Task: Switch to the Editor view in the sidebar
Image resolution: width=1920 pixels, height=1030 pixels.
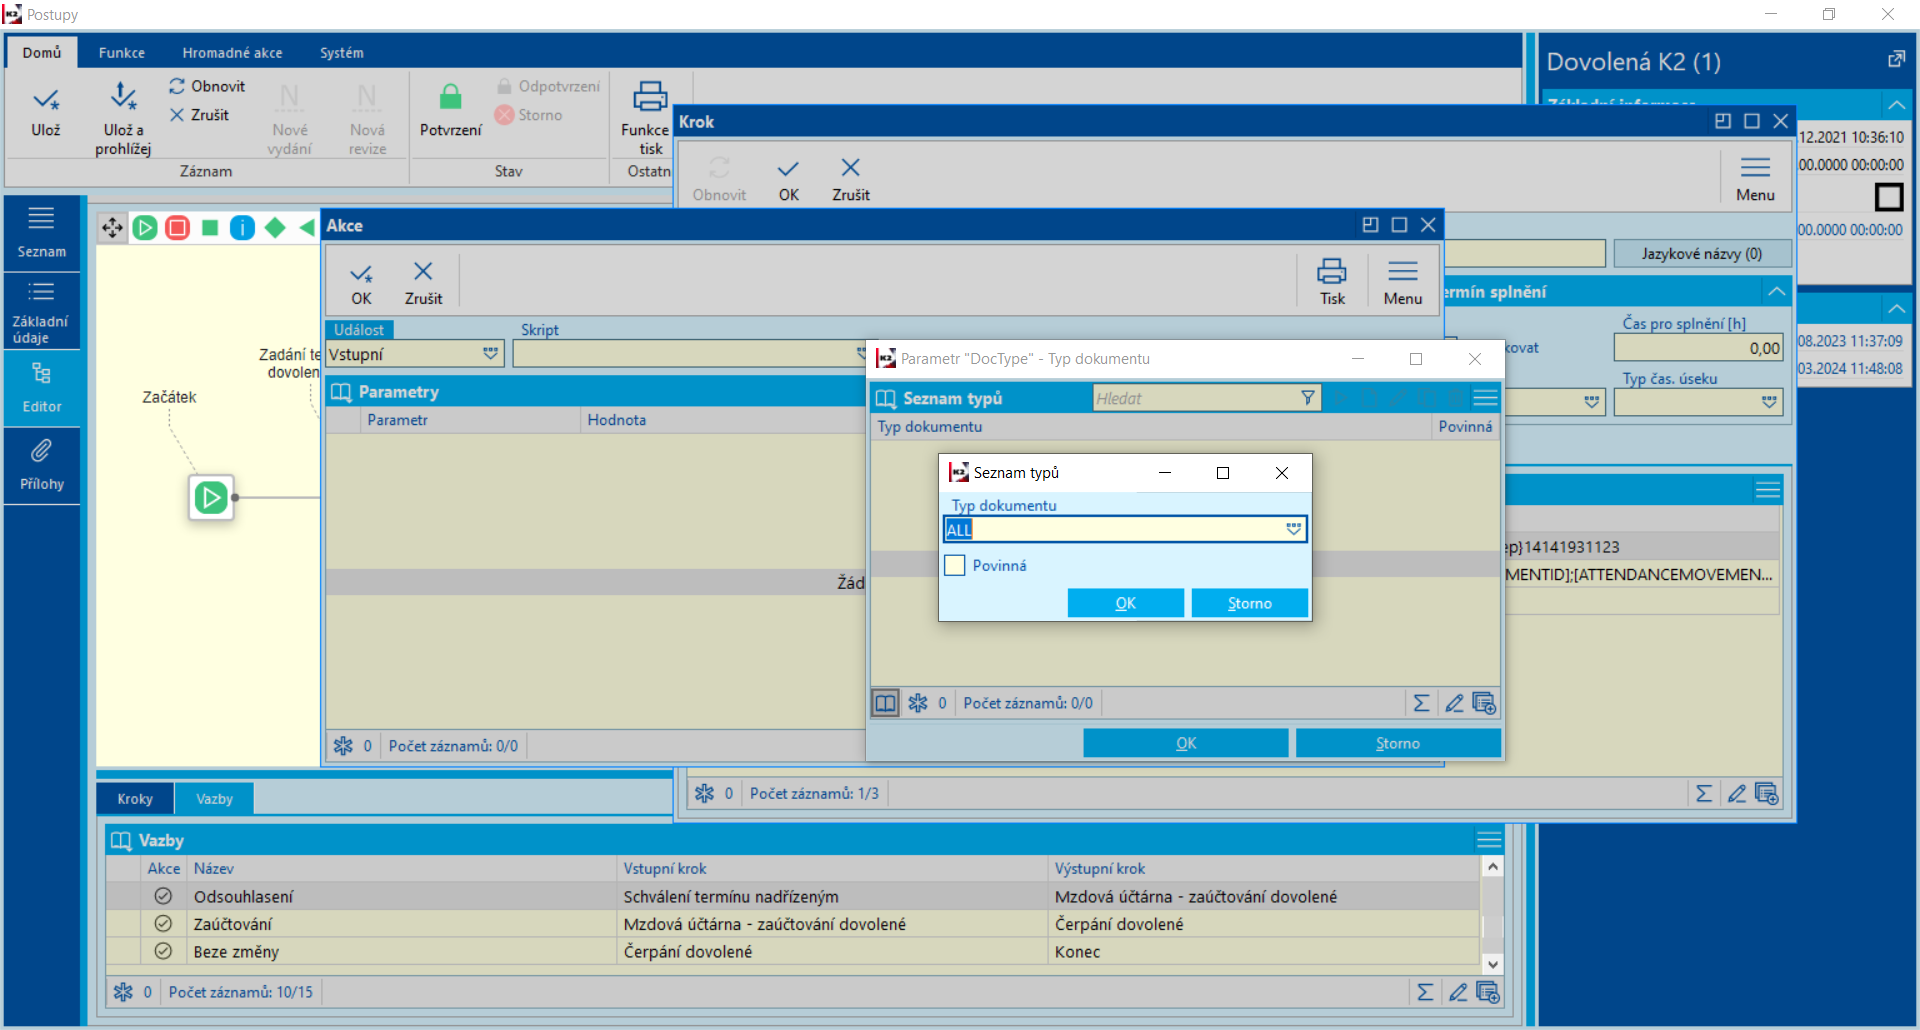Action: tap(41, 388)
